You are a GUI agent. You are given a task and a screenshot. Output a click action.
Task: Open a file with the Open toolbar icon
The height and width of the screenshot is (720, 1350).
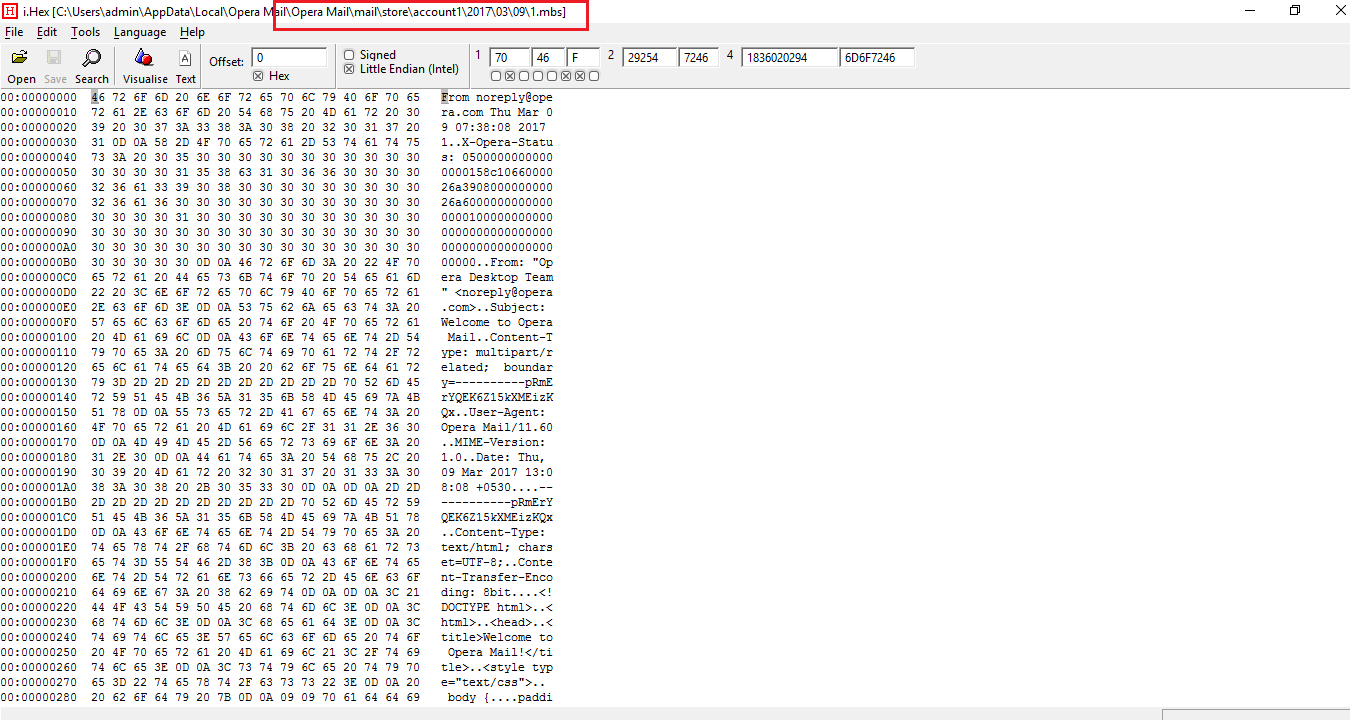pos(20,58)
